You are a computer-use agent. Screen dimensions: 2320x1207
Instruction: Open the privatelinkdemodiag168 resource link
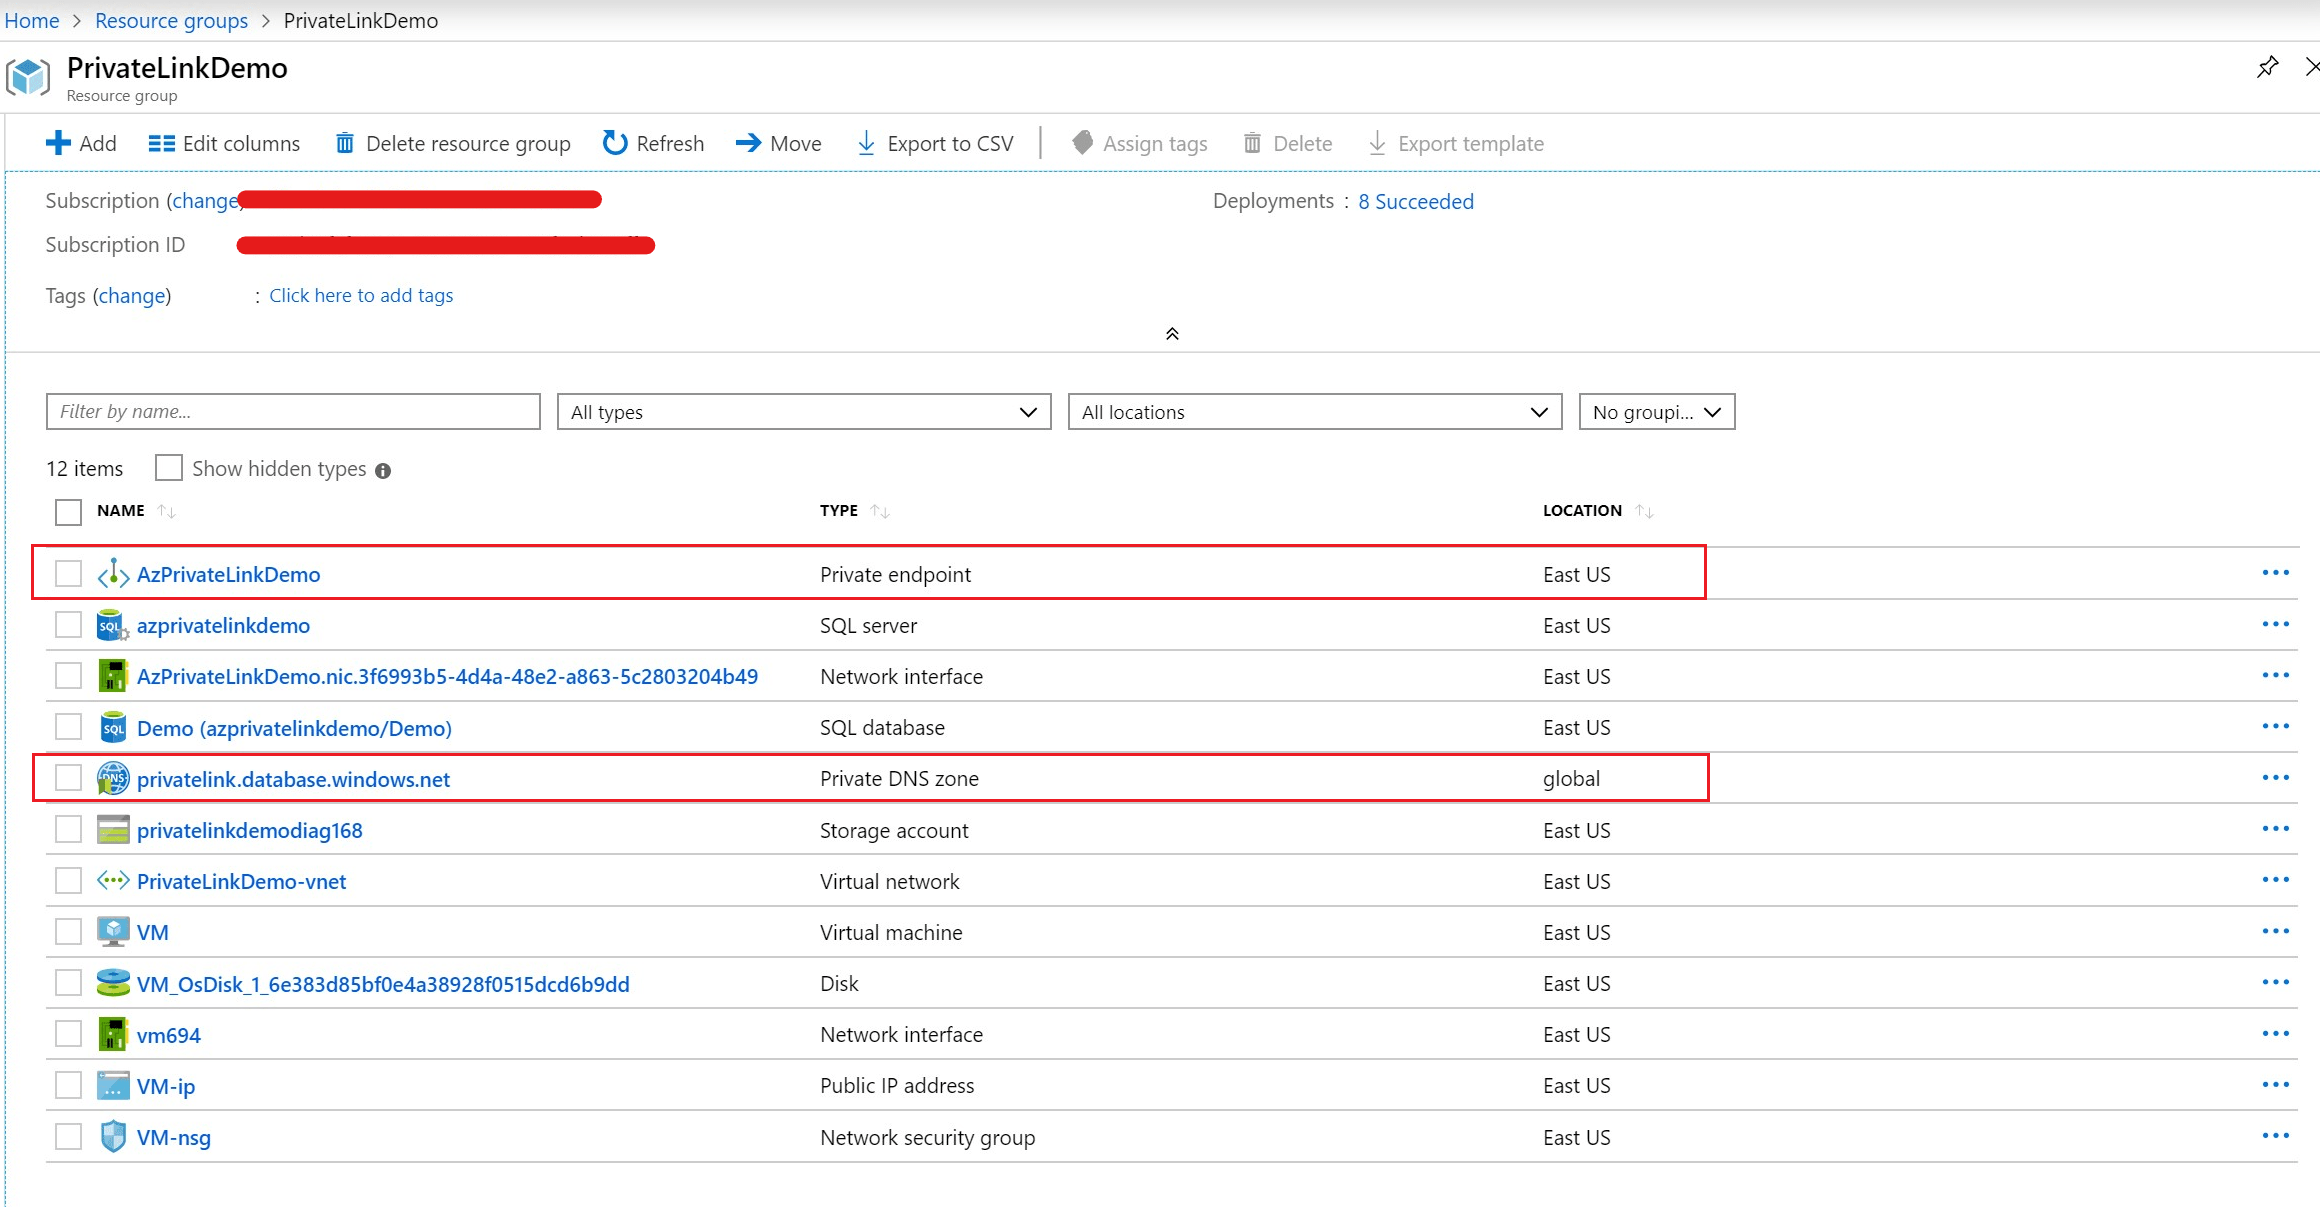(250, 830)
